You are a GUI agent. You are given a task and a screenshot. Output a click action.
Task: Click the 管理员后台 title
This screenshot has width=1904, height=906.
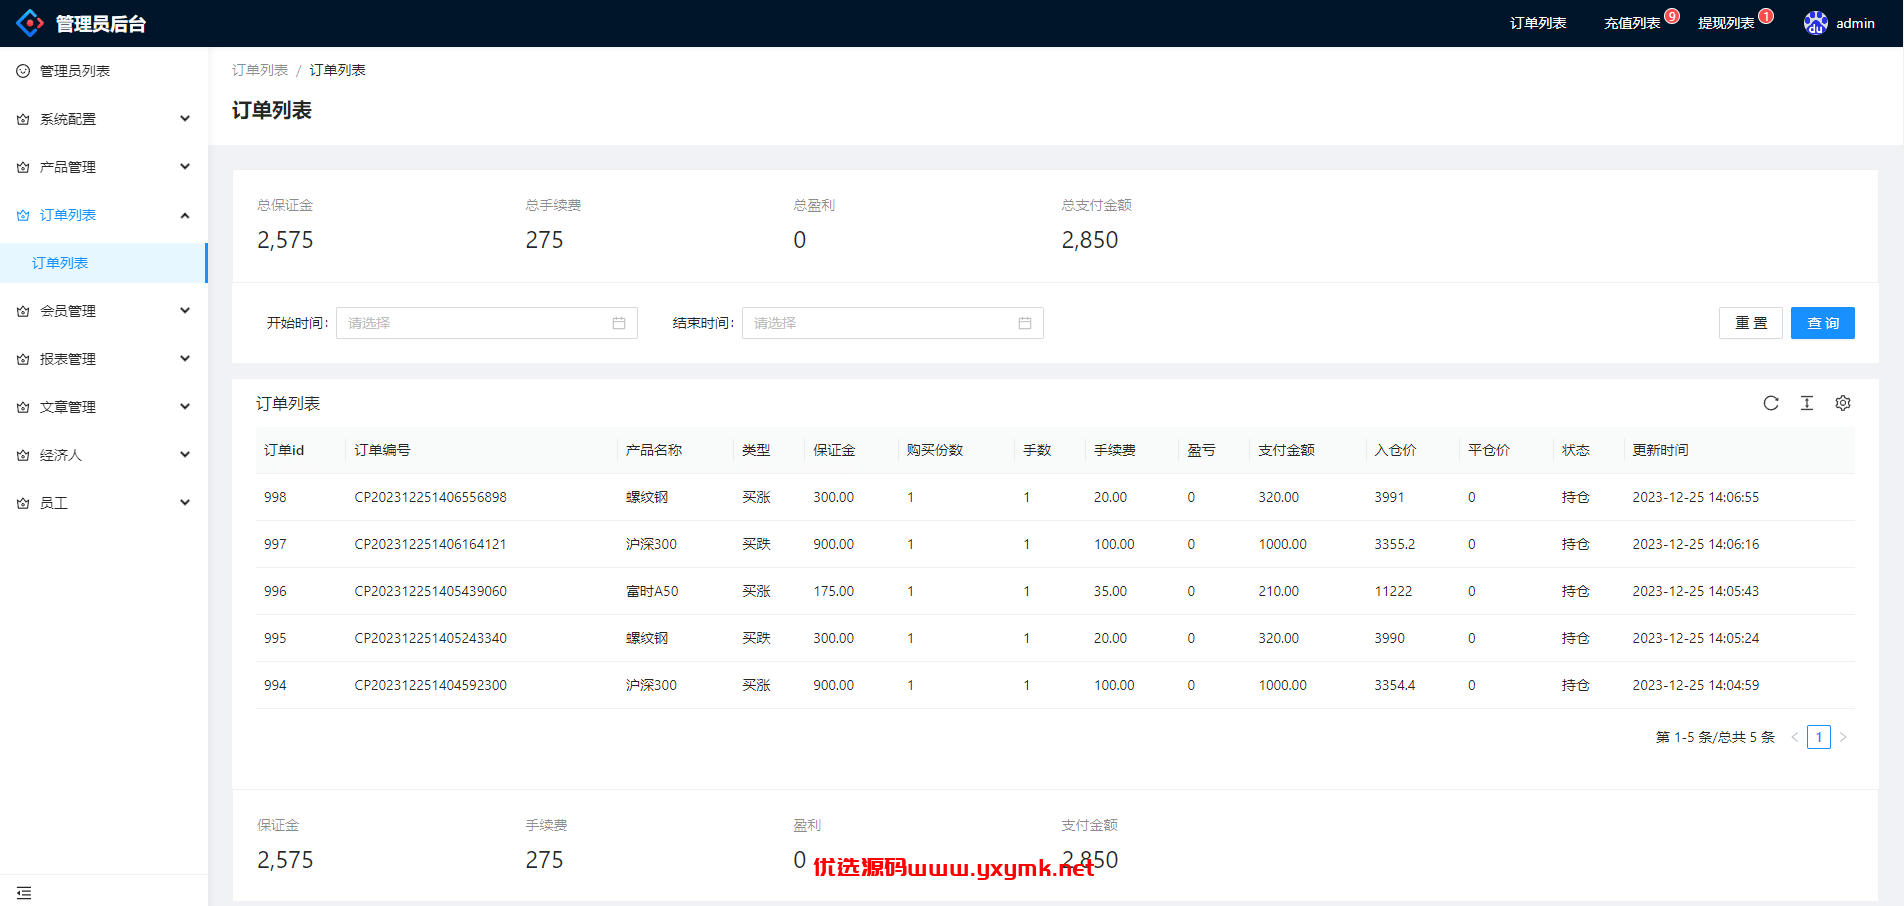101,24
